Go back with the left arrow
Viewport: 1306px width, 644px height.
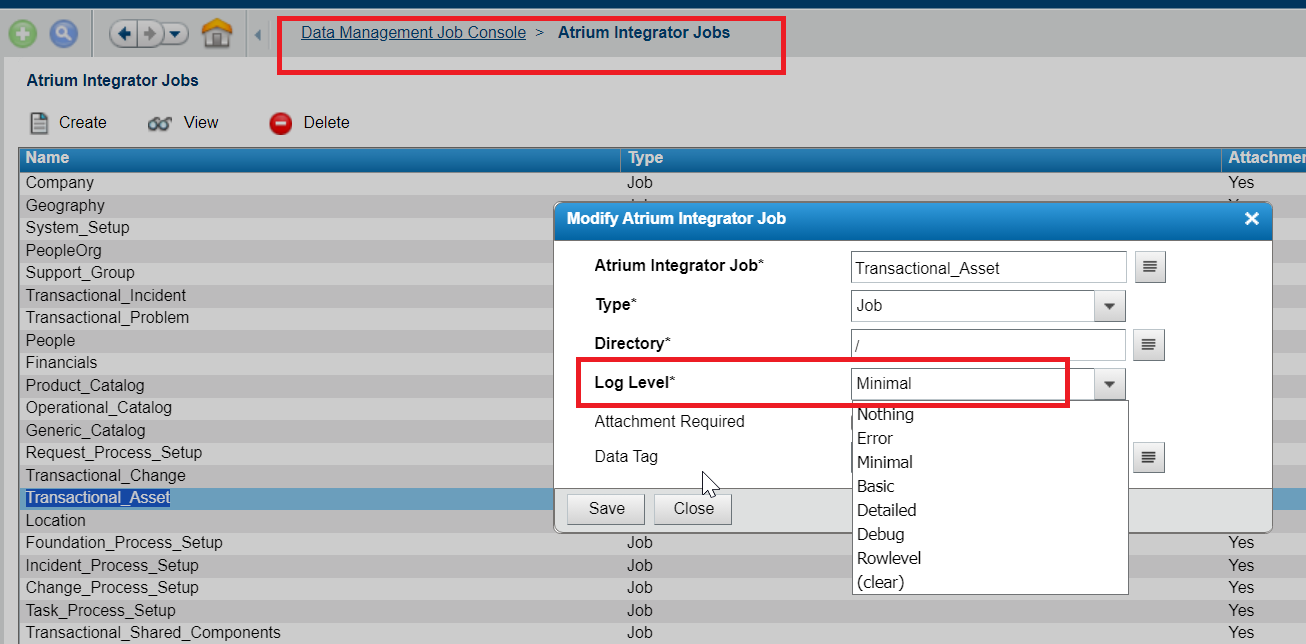(x=125, y=34)
